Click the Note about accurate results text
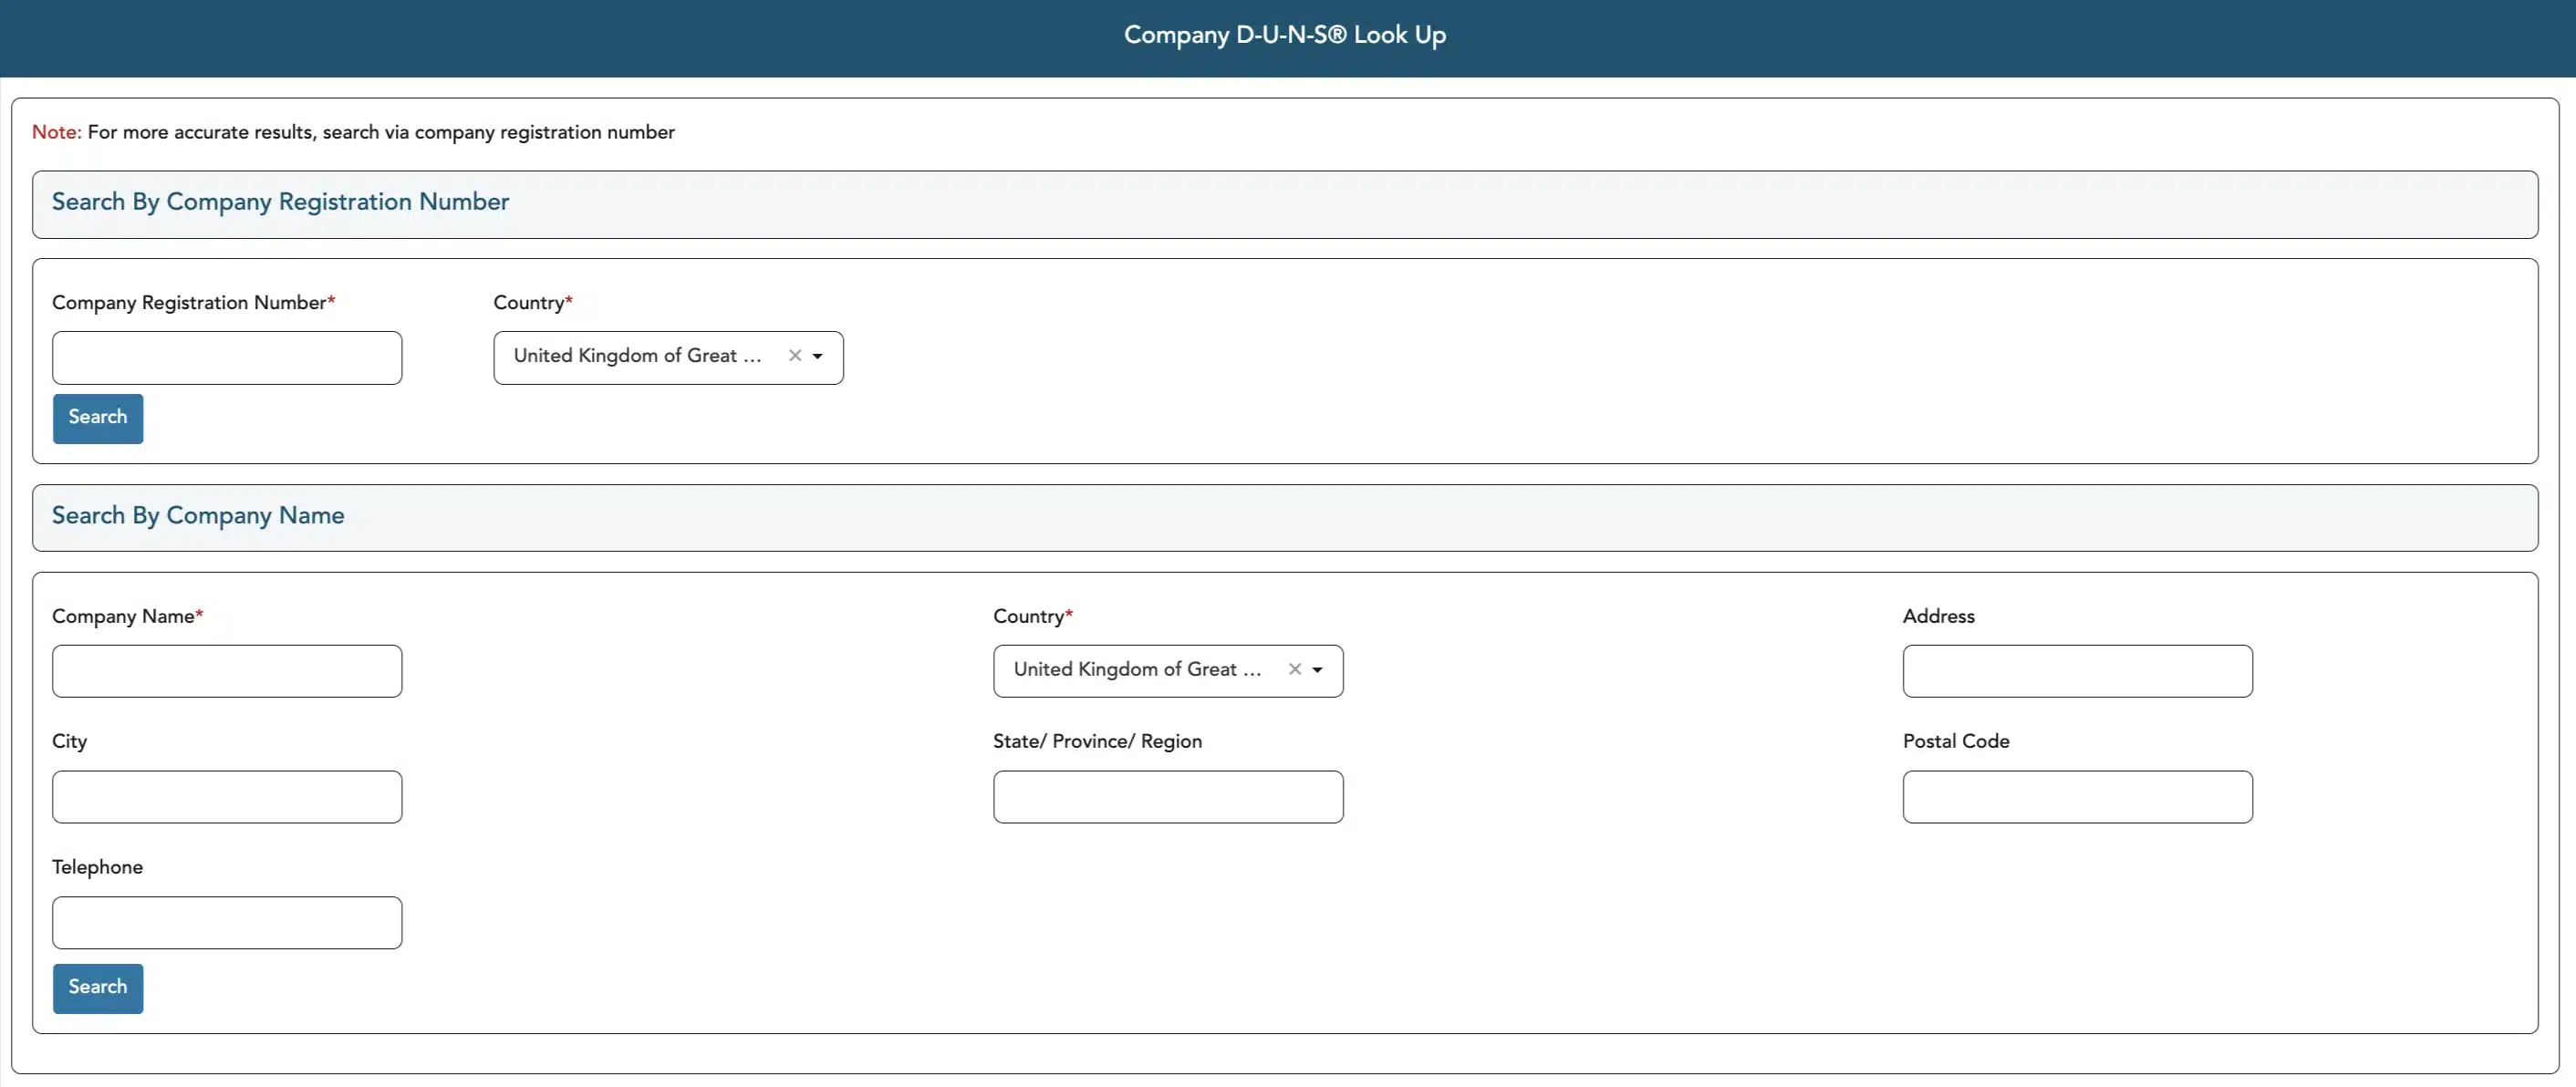The width and height of the screenshot is (2576, 1087). [x=353, y=132]
